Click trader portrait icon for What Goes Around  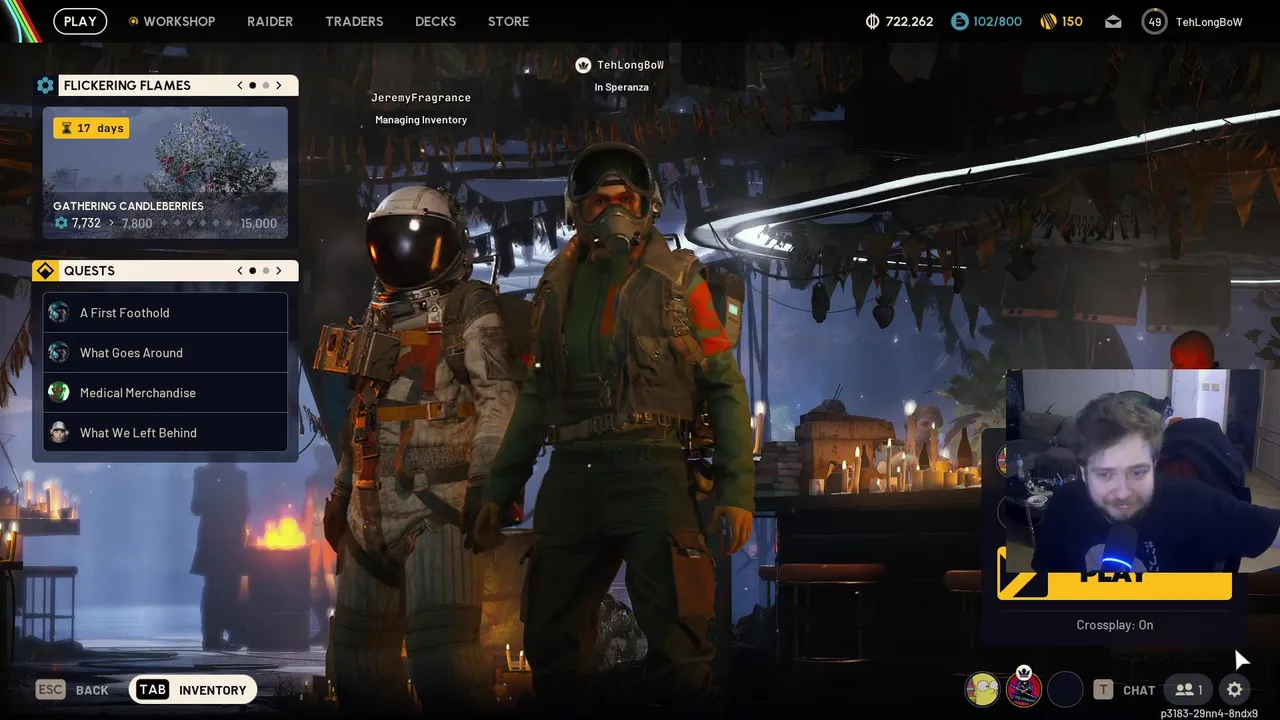[59, 353]
